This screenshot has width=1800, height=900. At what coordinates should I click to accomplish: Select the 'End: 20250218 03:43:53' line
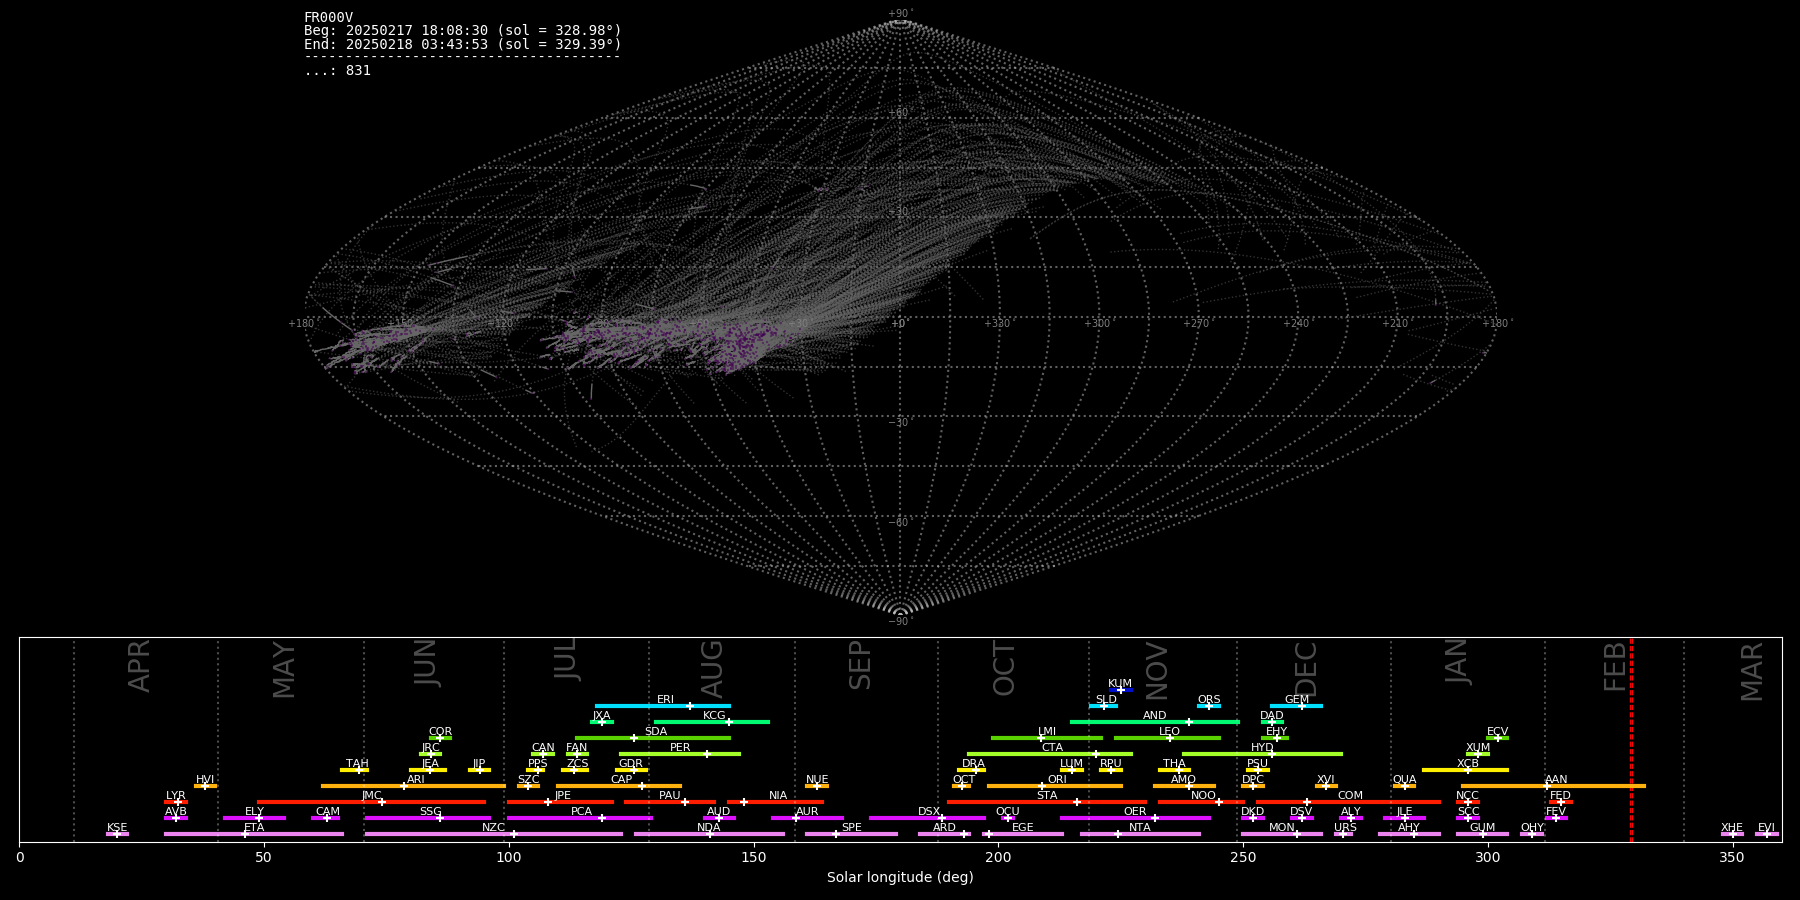click(x=463, y=44)
